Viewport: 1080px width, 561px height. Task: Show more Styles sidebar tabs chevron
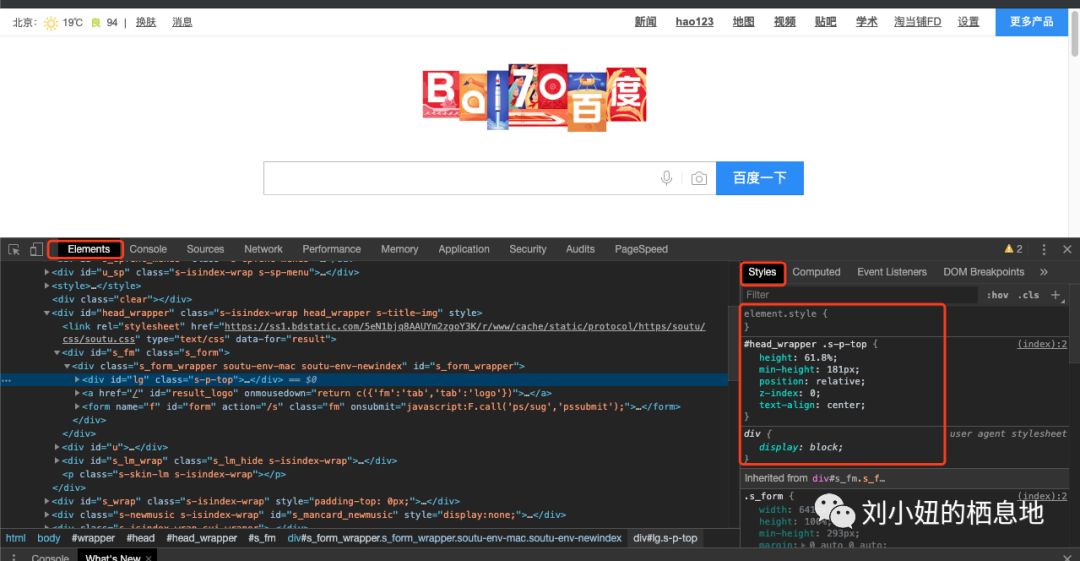click(1043, 272)
